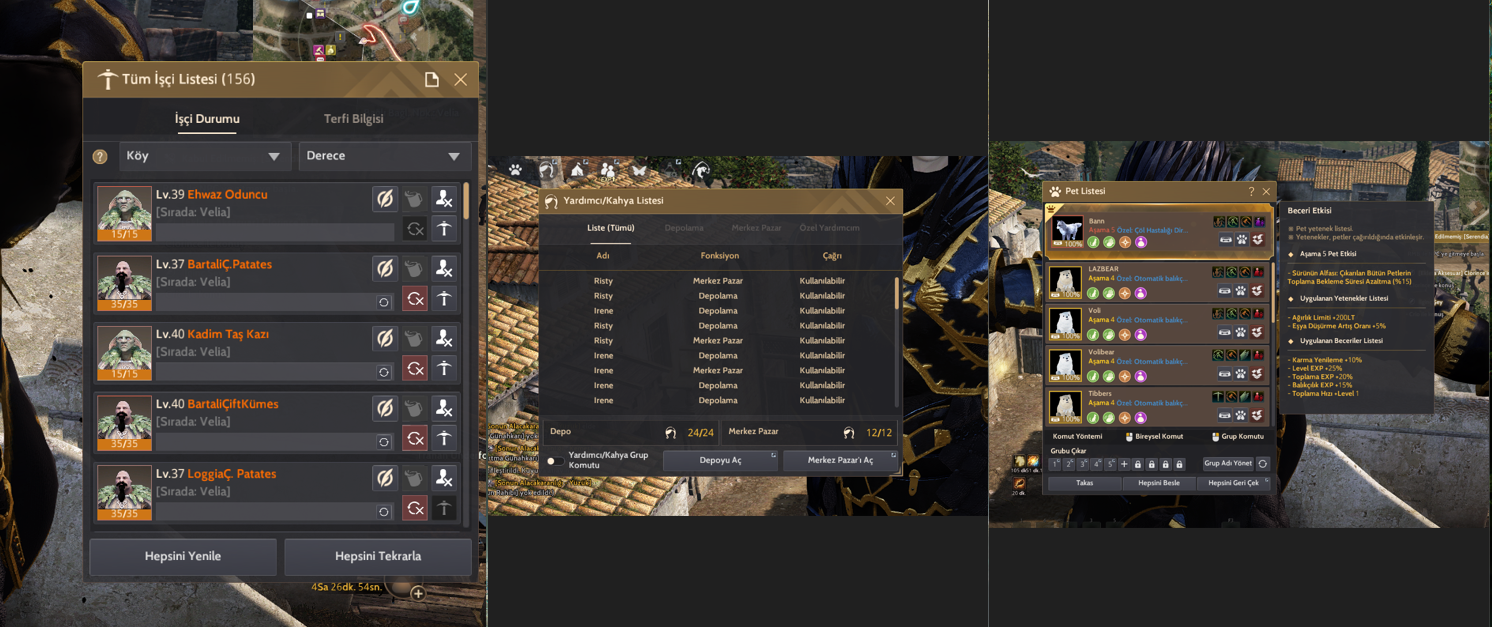Click pickaxe work icon for Ehwaz Oduncu

pos(444,229)
